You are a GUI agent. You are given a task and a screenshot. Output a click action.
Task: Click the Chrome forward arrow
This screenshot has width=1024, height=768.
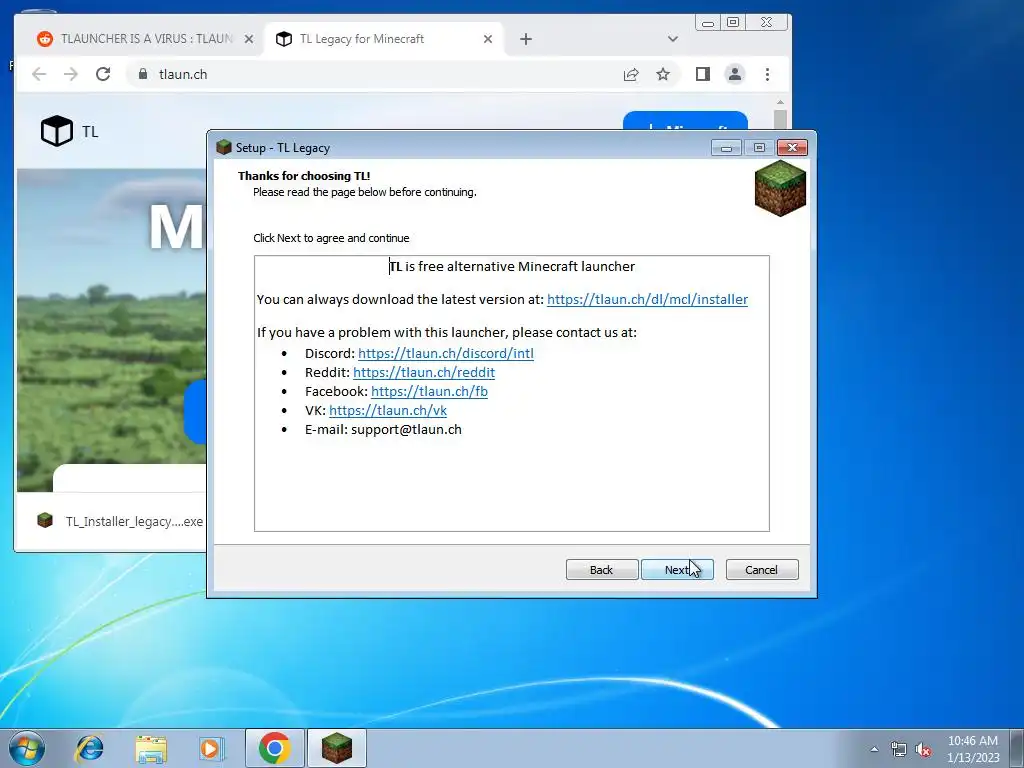click(71, 74)
